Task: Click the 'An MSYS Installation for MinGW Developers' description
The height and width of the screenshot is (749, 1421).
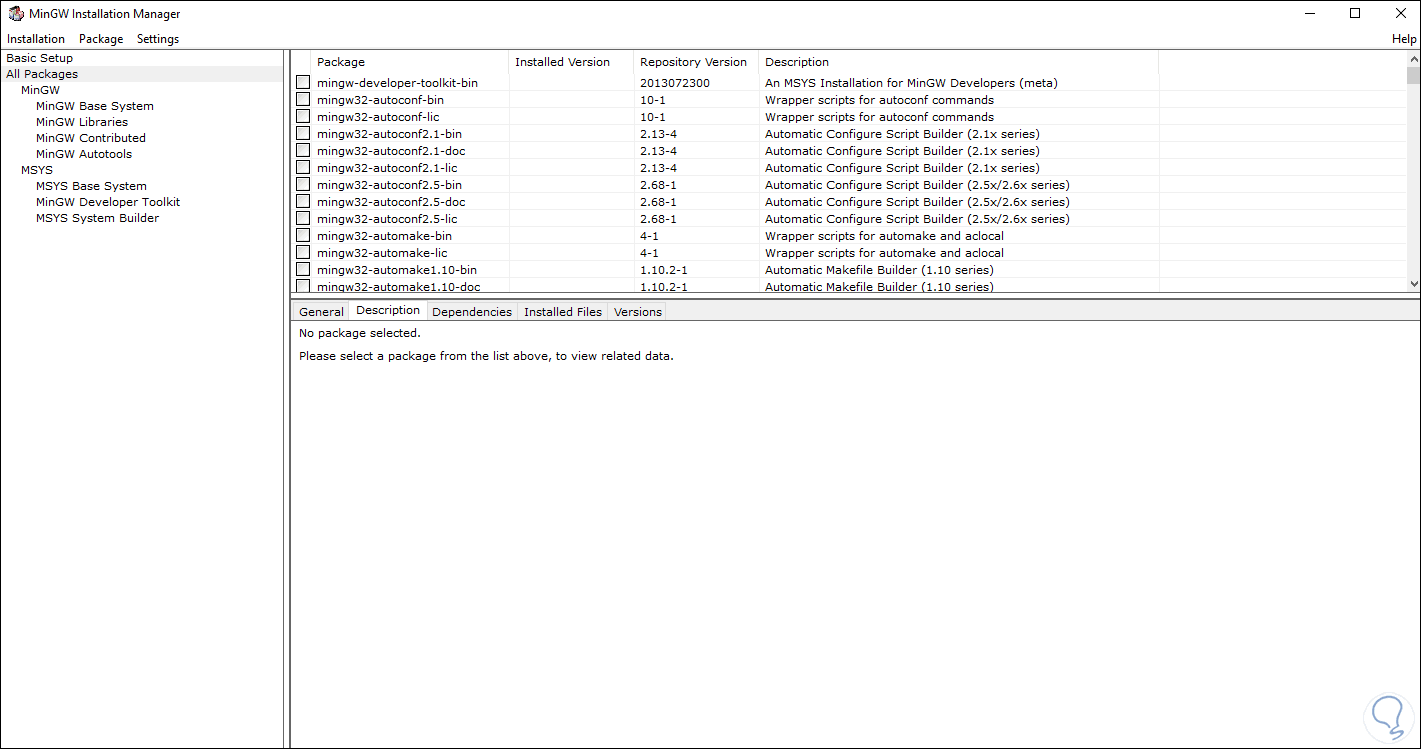Action: 911,83
